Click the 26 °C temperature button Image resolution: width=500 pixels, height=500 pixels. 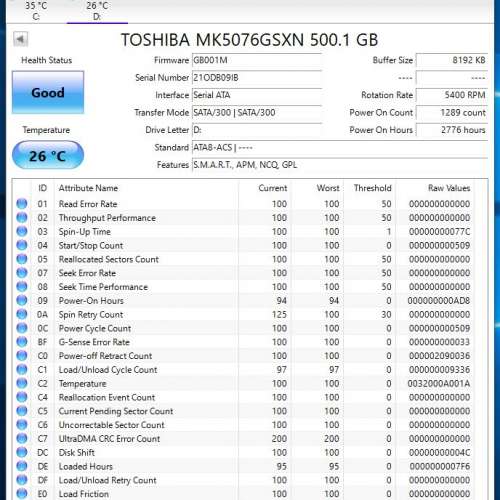[48, 155]
